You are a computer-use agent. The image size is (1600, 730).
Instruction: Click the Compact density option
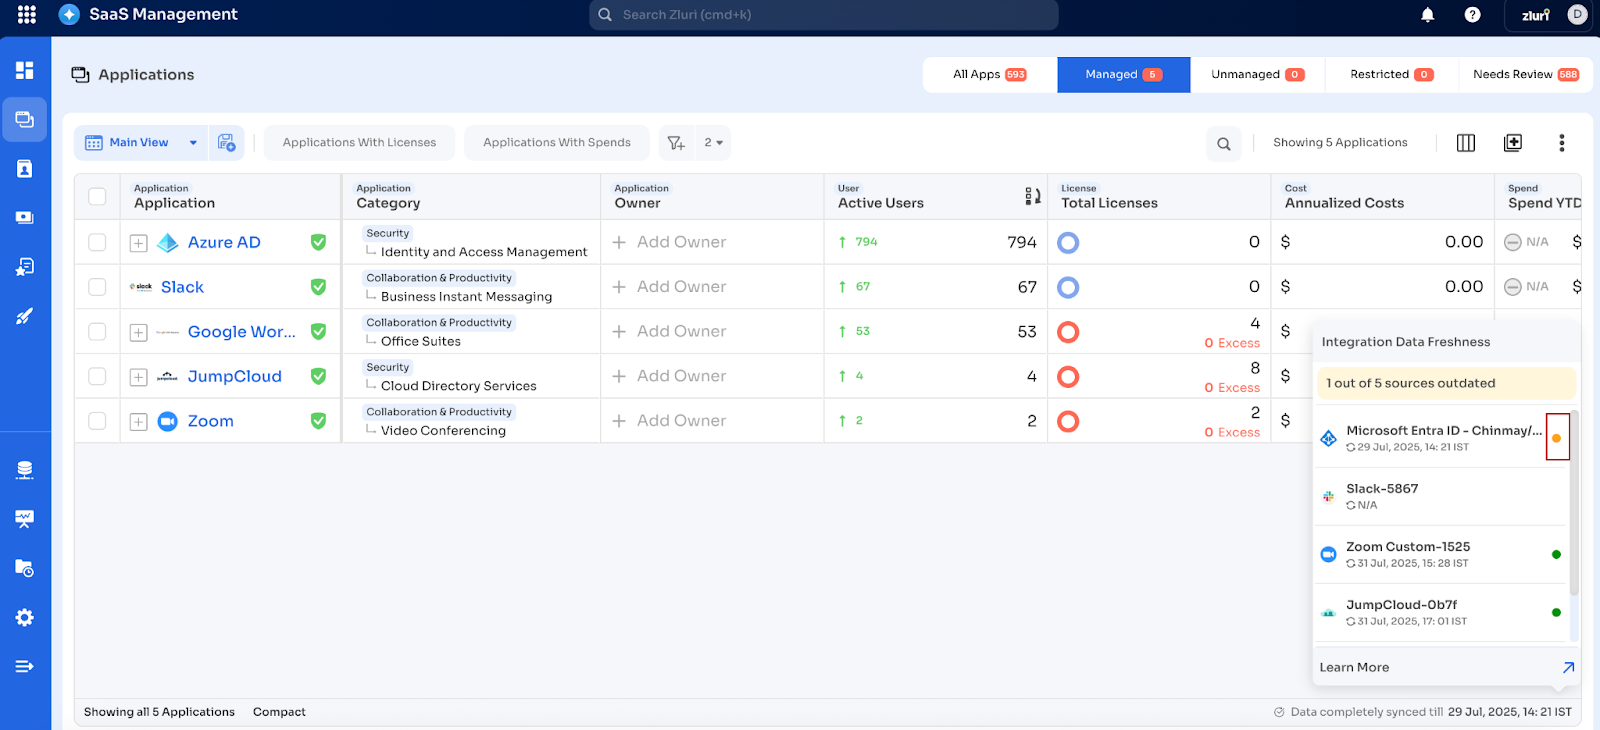279,712
